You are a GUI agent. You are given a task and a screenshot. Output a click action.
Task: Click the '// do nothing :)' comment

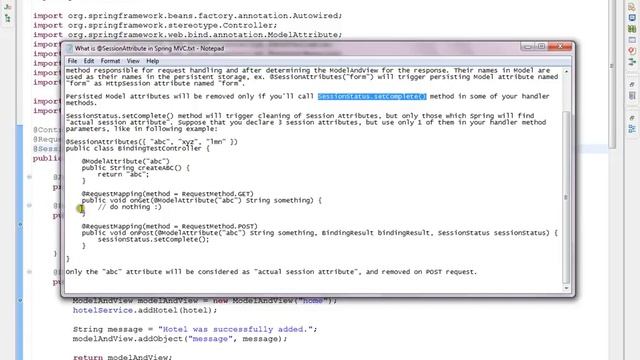(129, 207)
